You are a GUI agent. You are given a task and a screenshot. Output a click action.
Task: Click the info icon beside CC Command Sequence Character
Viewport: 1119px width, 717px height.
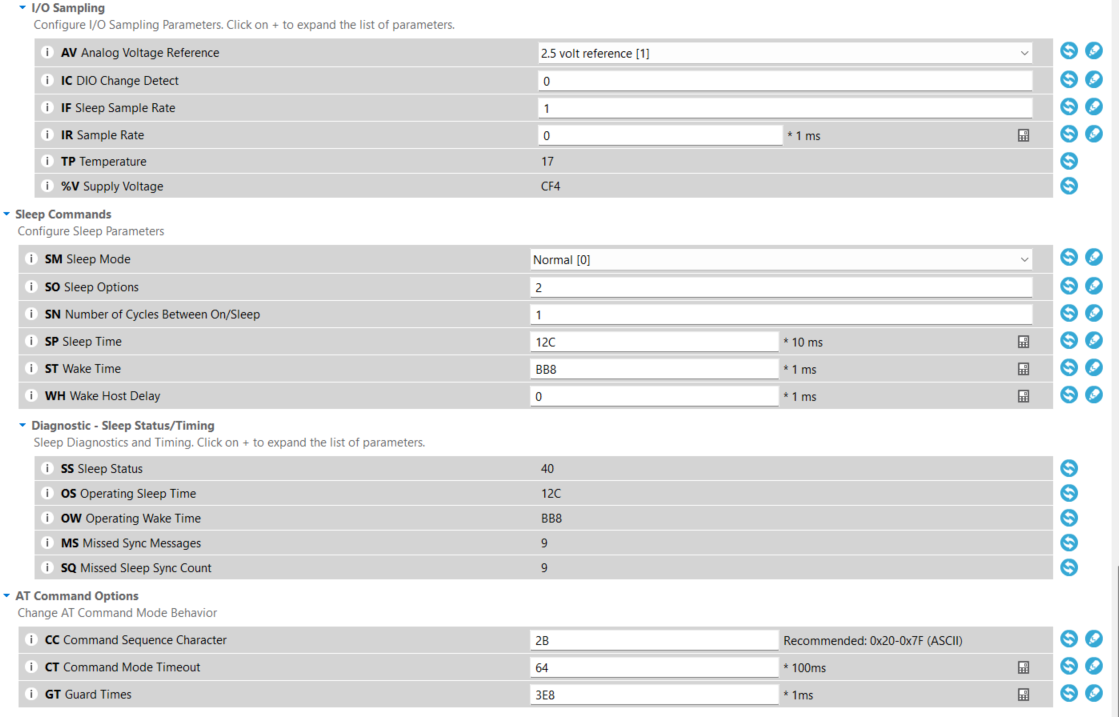tap(31, 640)
